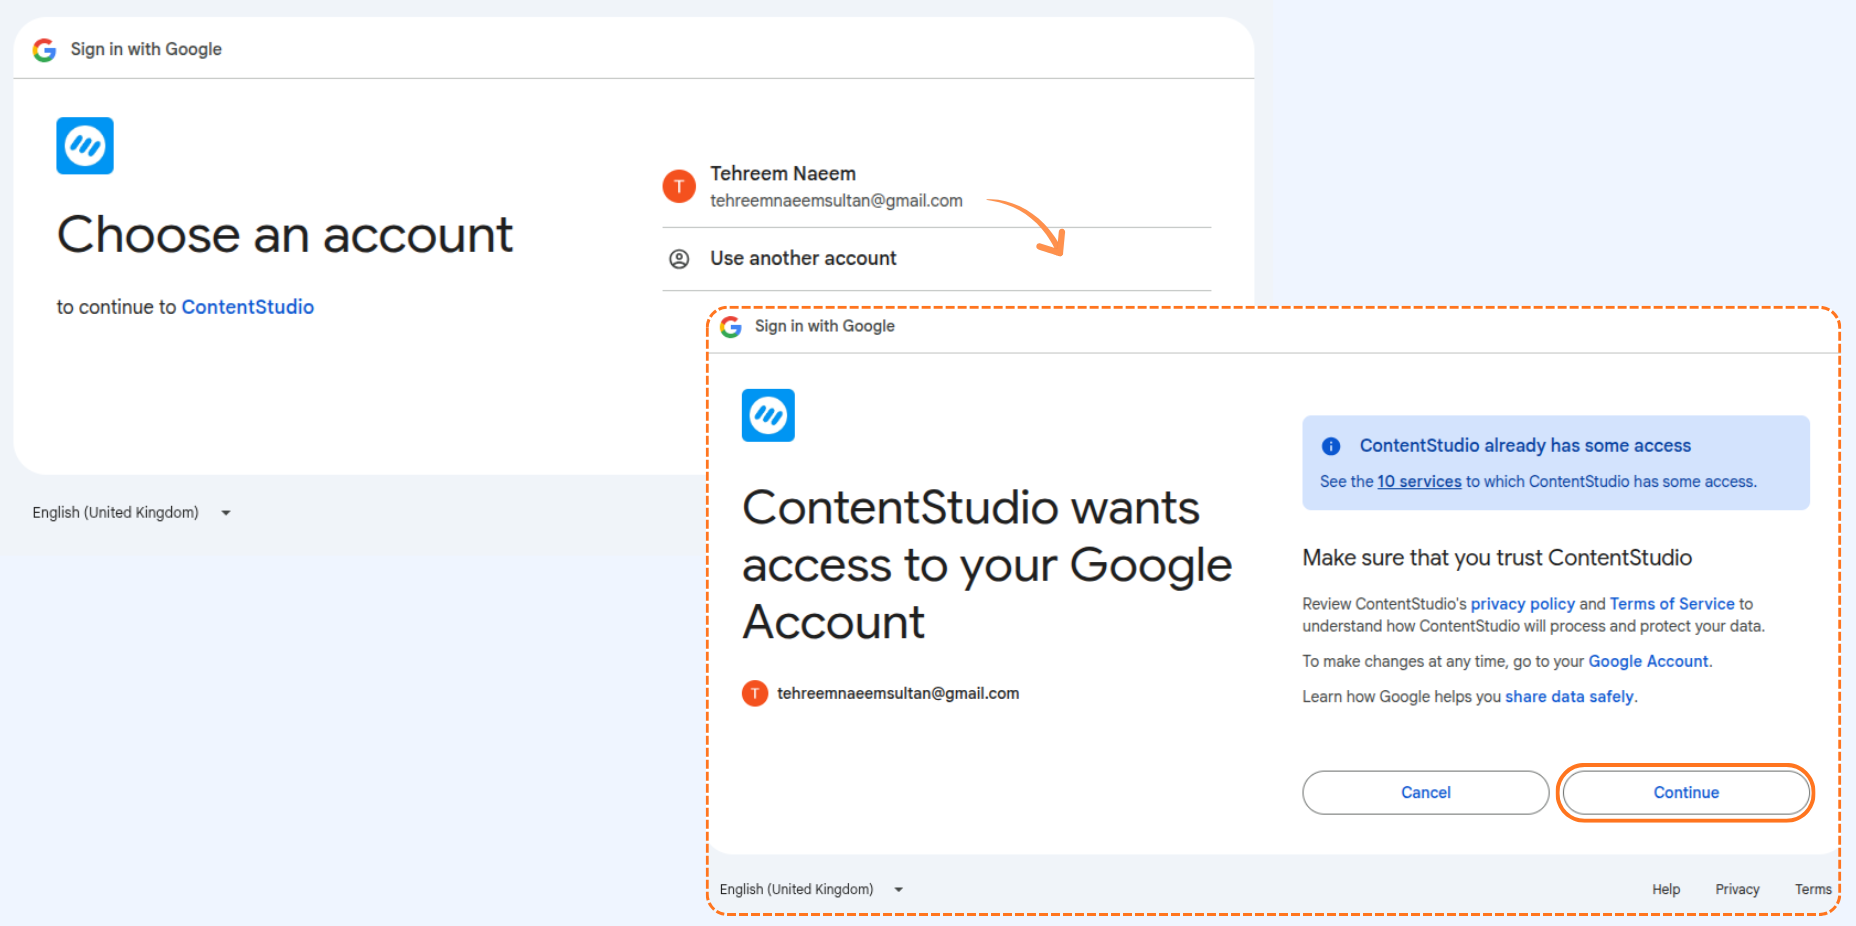Click the person icon beside Use another account
Screen dimensions: 1856x926
point(679,259)
